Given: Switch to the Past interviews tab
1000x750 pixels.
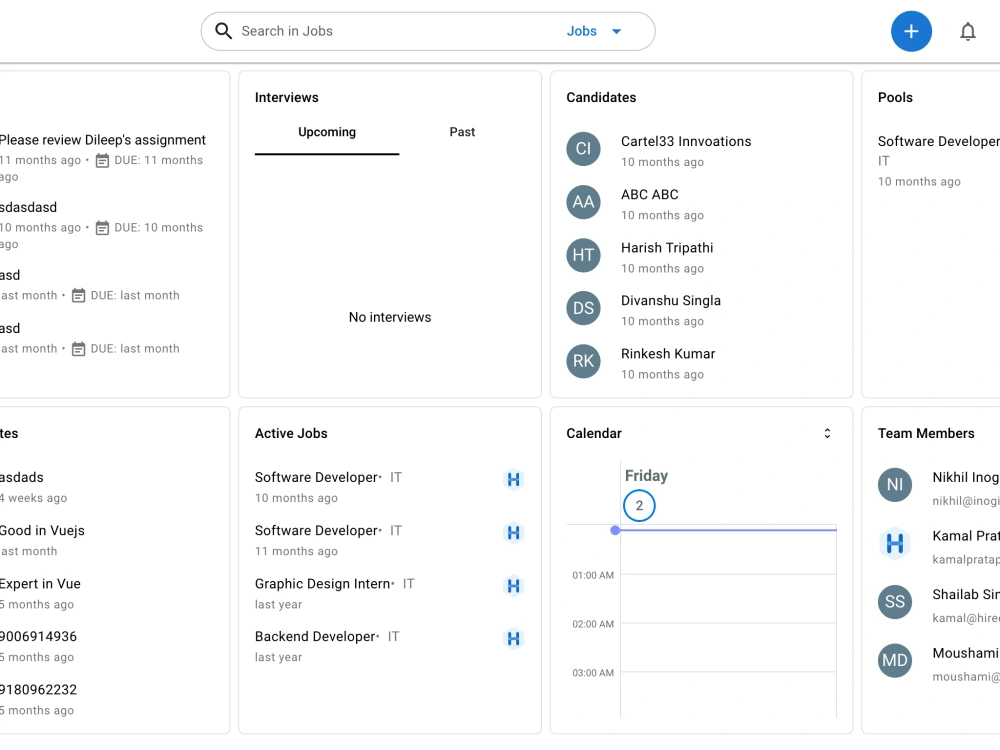Looking at the screenshot, I should pos(462,132).
